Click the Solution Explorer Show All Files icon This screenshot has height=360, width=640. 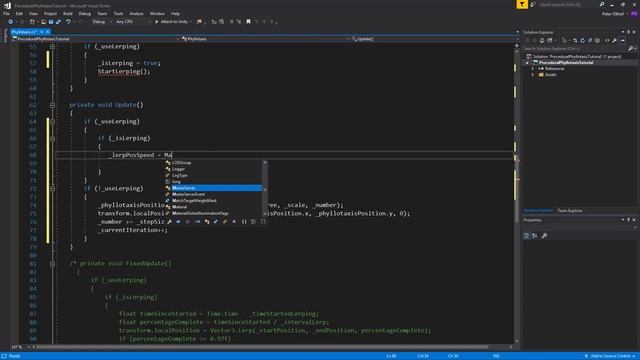(x=598, y=40)
